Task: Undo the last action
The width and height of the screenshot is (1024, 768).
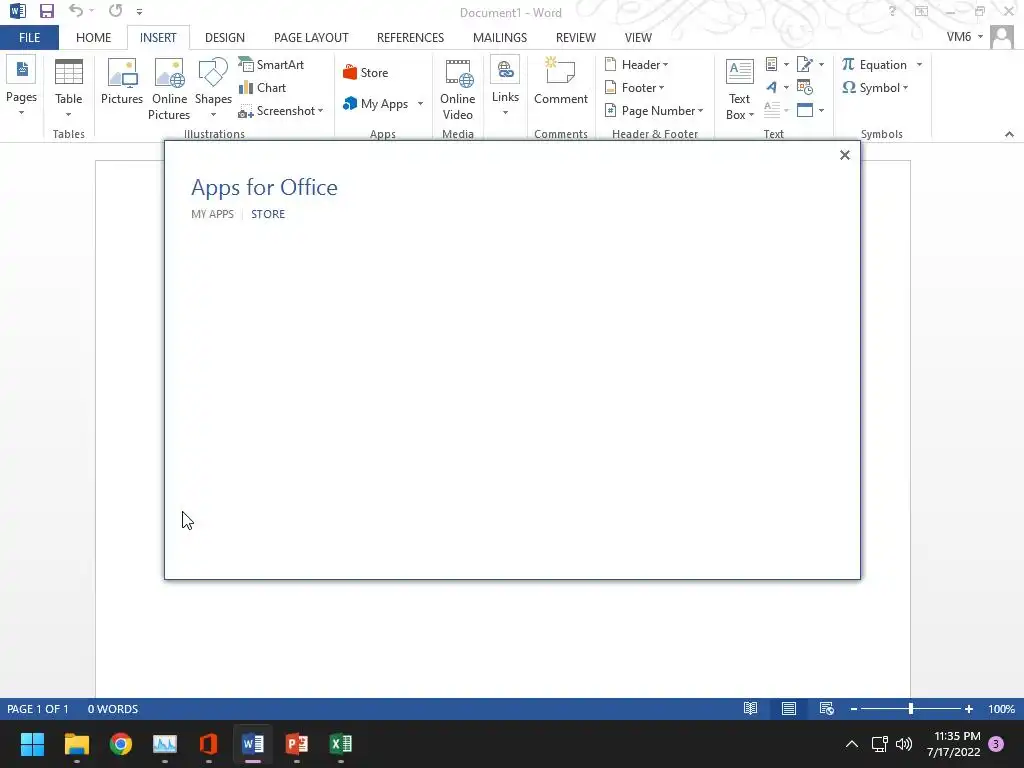Action: [x=76, y=11]
